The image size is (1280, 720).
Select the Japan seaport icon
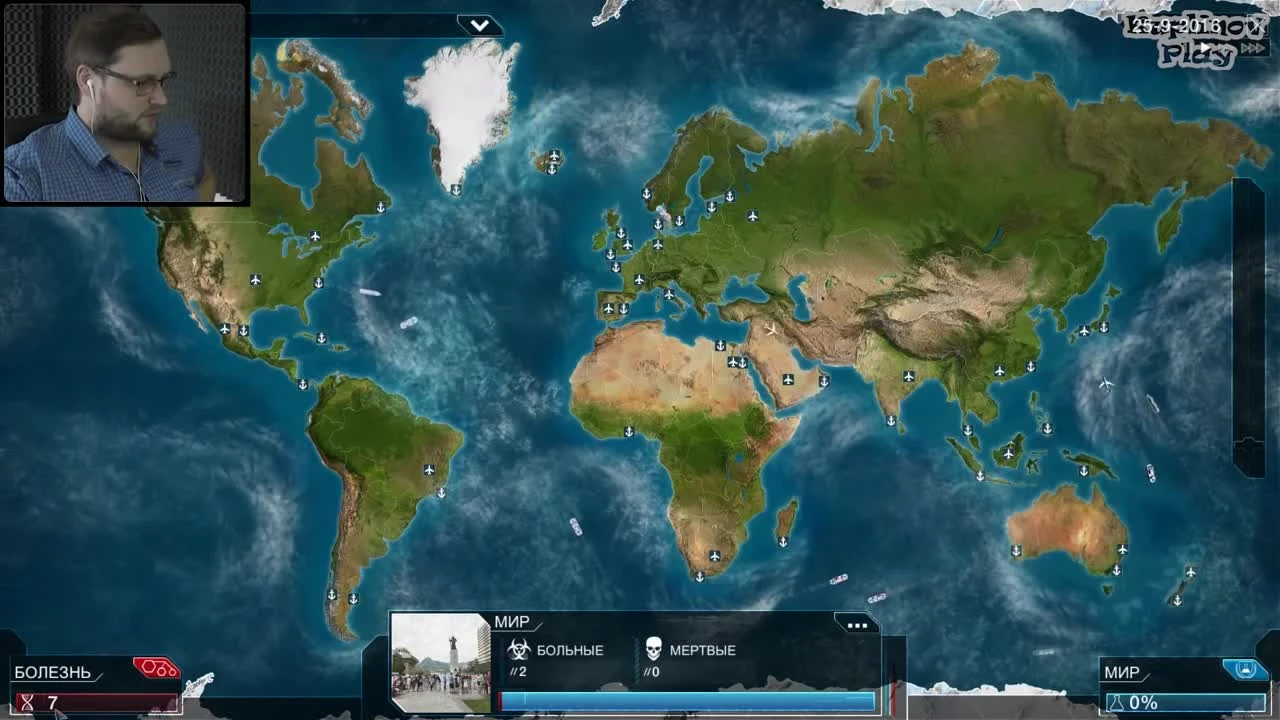[1103, 326]
